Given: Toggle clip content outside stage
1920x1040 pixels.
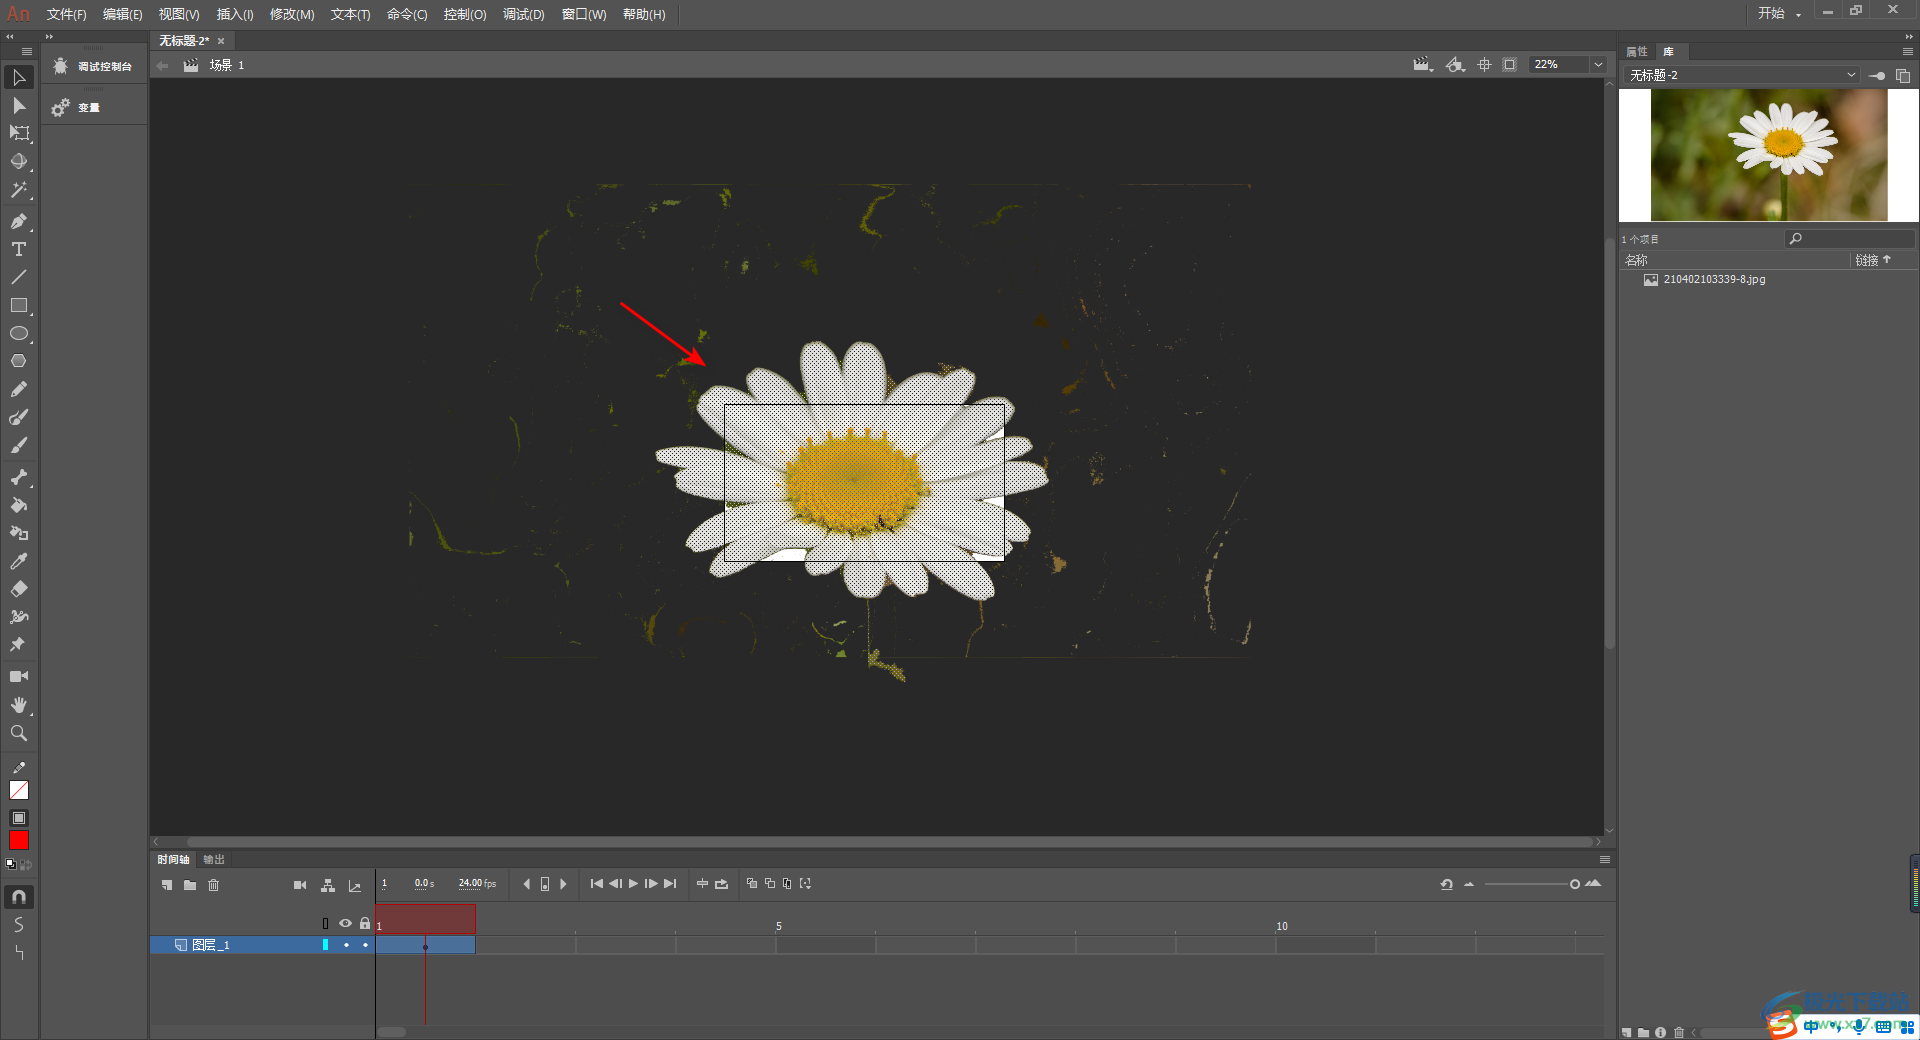Looking at the screenshot, I should pos(1510,64).
